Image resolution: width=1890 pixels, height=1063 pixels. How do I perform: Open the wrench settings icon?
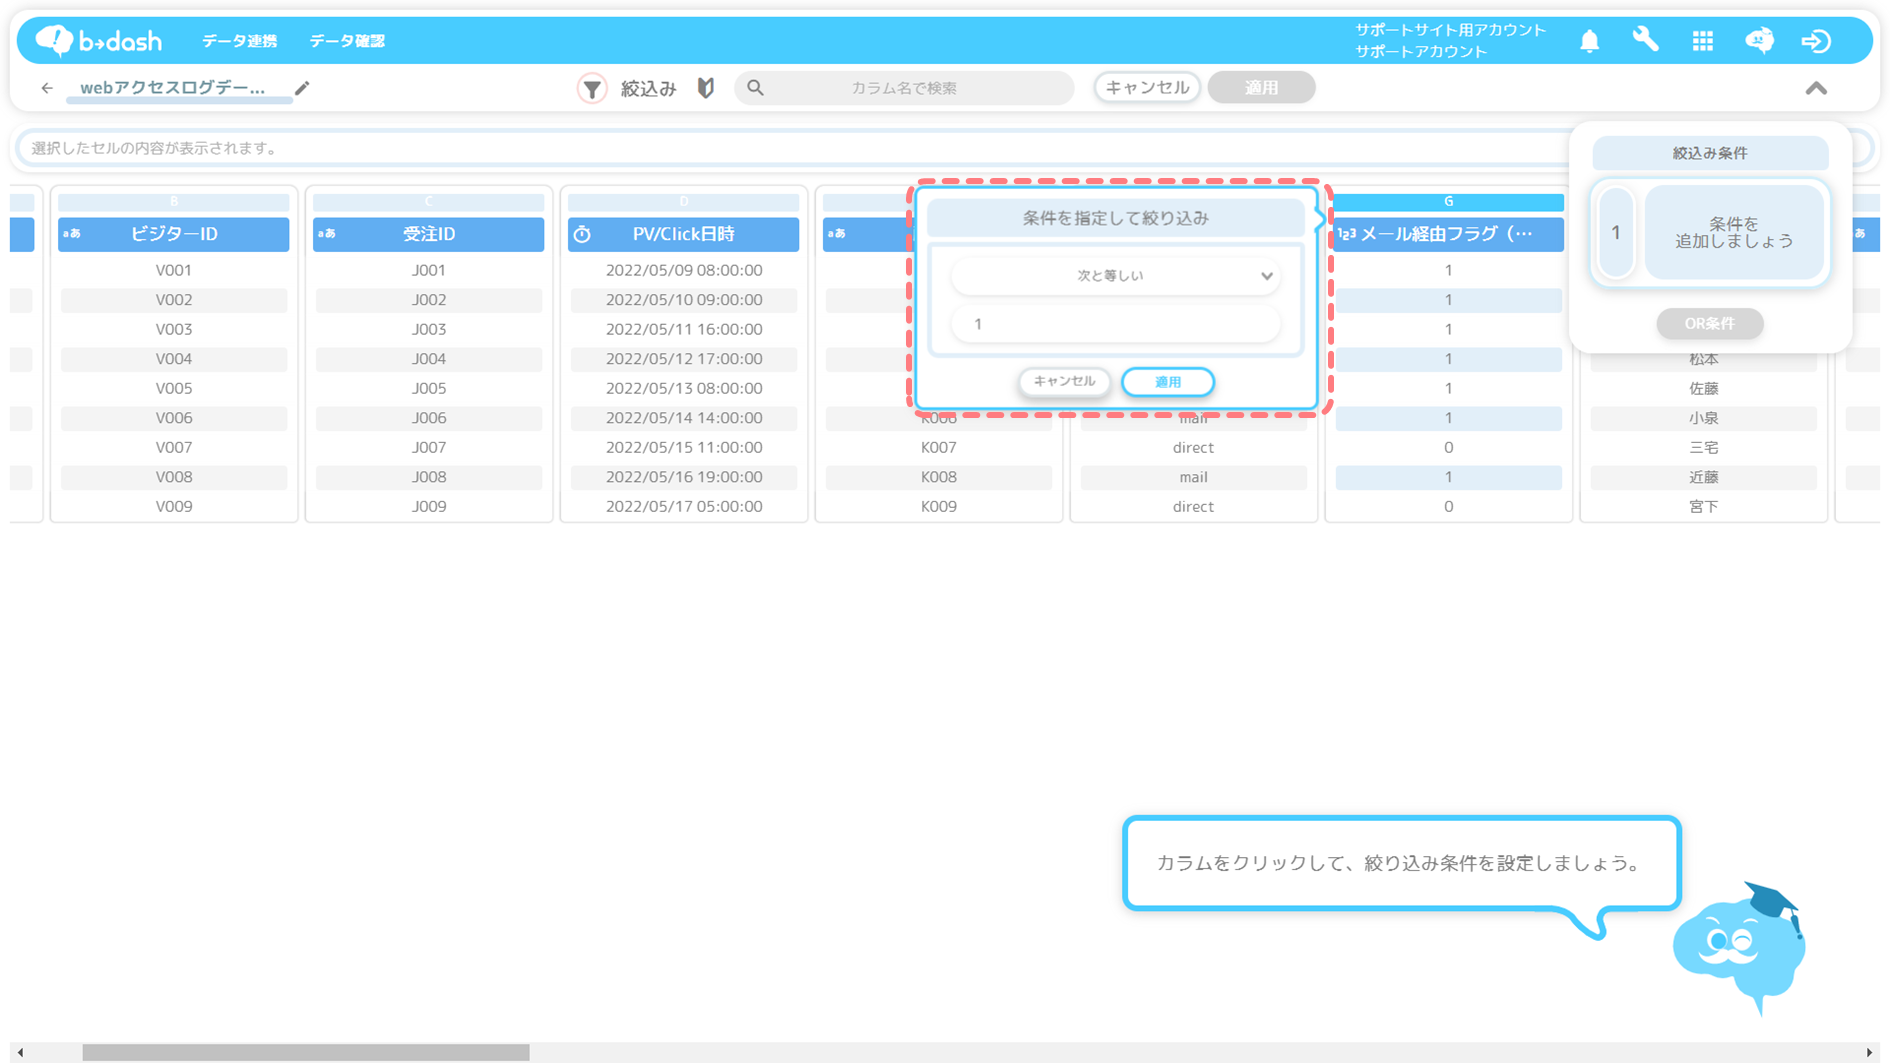(x=1646, y=40)
